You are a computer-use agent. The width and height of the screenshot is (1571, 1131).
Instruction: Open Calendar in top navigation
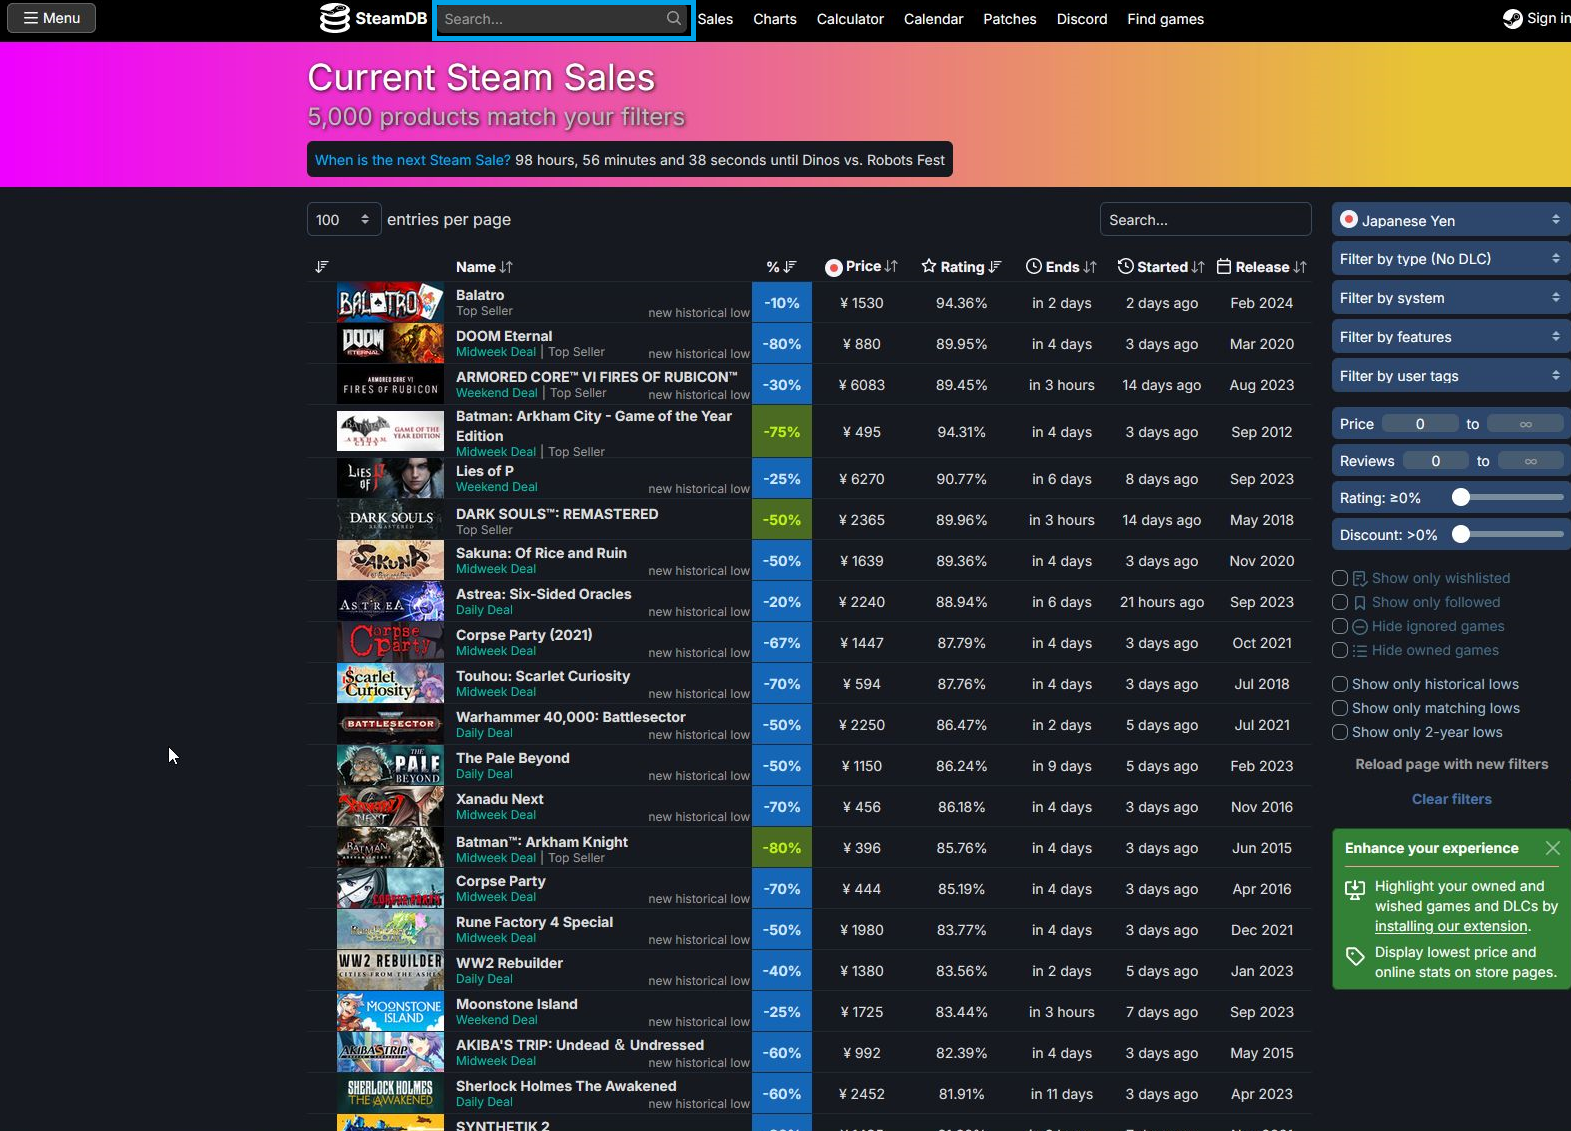pyautogui.click(x=933, y=19)
